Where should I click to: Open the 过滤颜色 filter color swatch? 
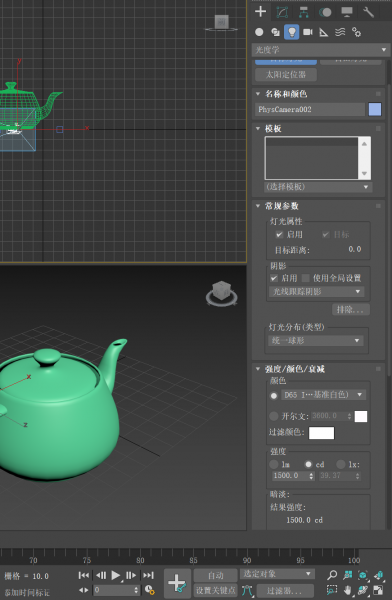click(321, 433)
